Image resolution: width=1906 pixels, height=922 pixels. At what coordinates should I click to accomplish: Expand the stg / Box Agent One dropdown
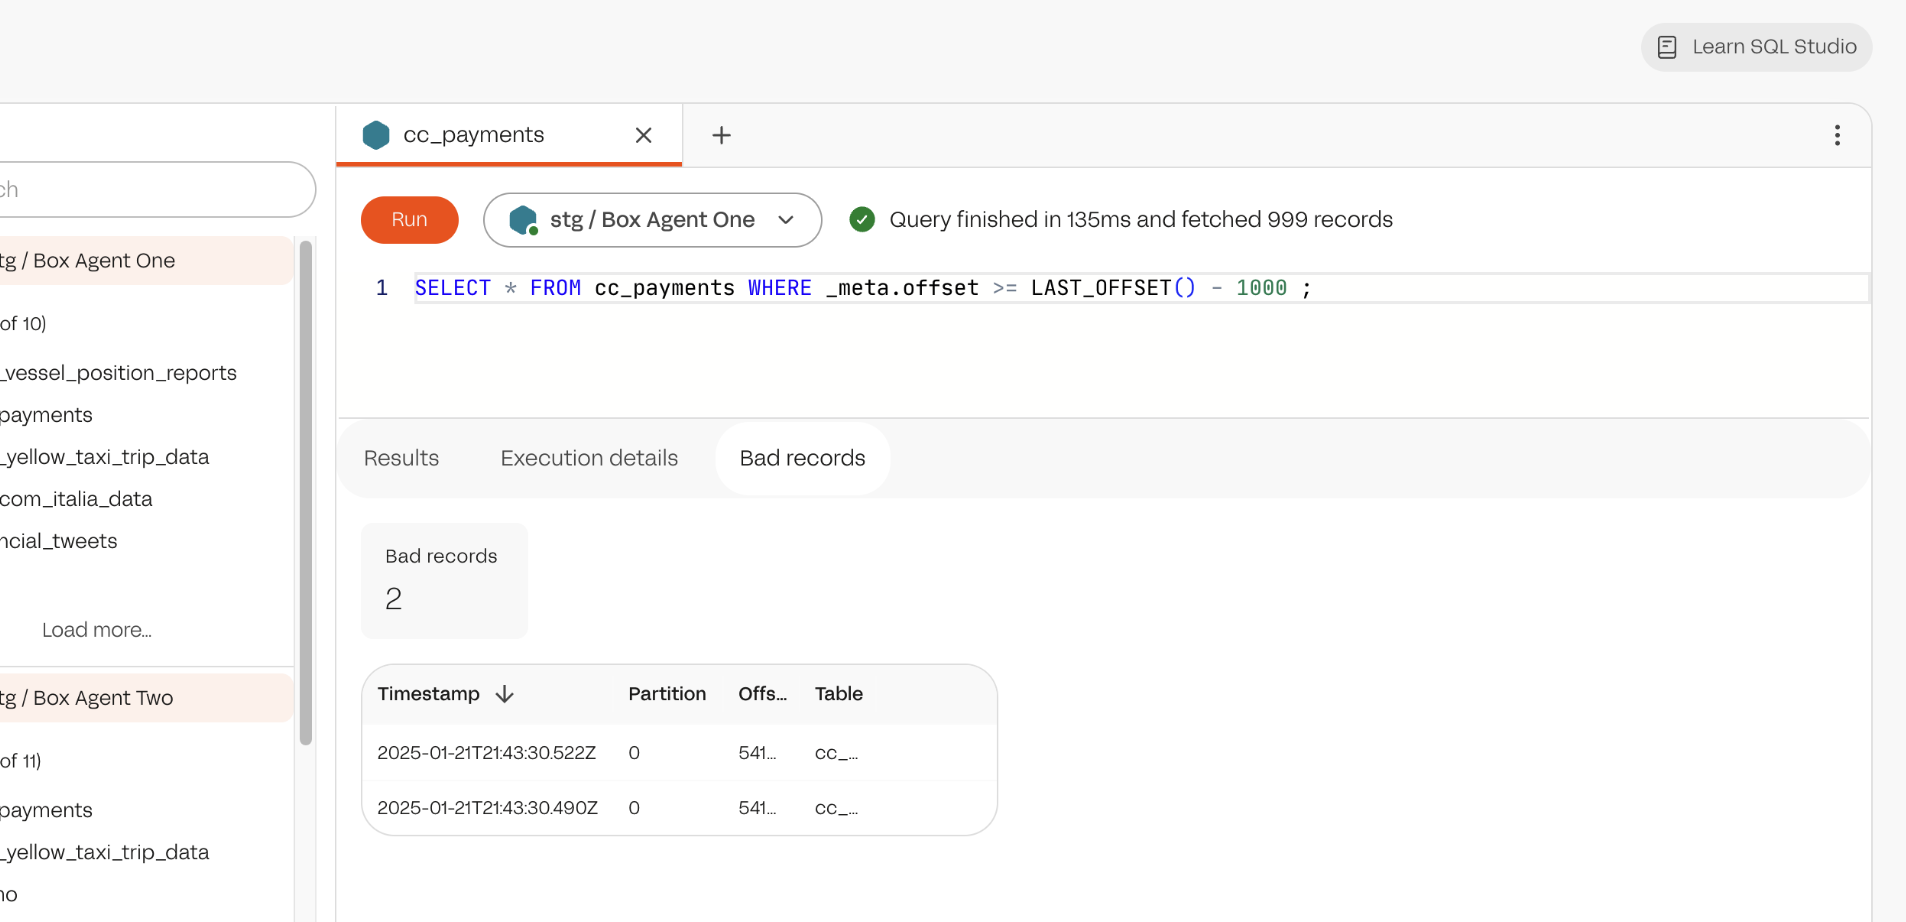click(786, 220)
